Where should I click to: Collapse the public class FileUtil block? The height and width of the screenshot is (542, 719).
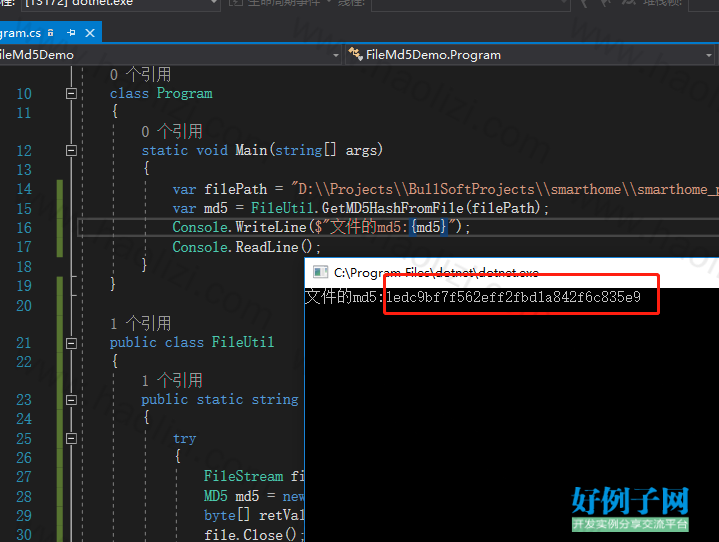pos(71,343)
